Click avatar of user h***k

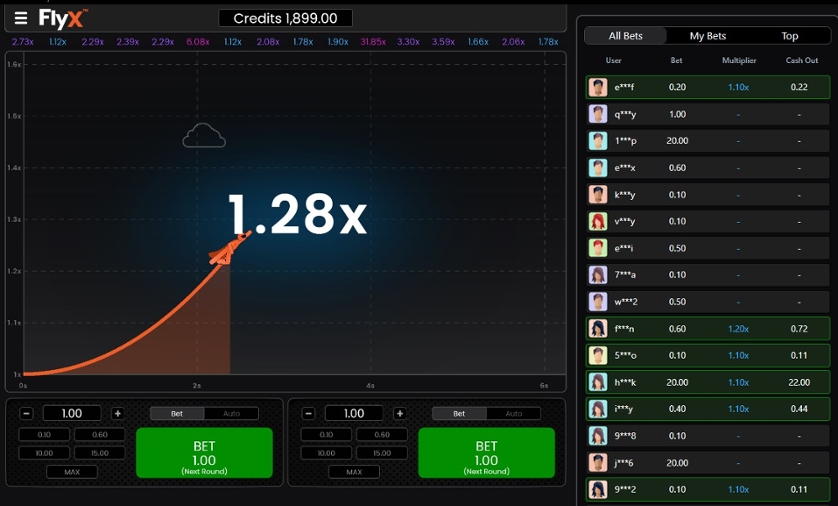click(x=598, y=382)
